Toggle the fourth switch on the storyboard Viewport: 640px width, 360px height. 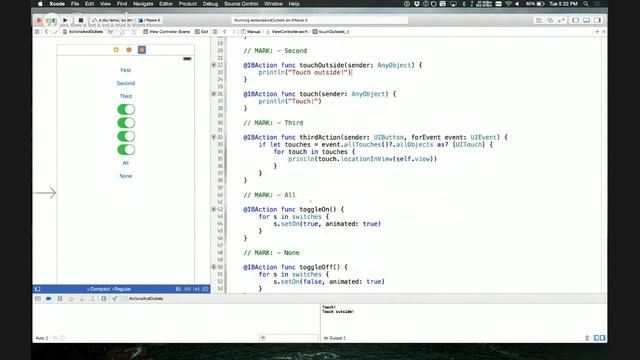(x=126, y=150)
